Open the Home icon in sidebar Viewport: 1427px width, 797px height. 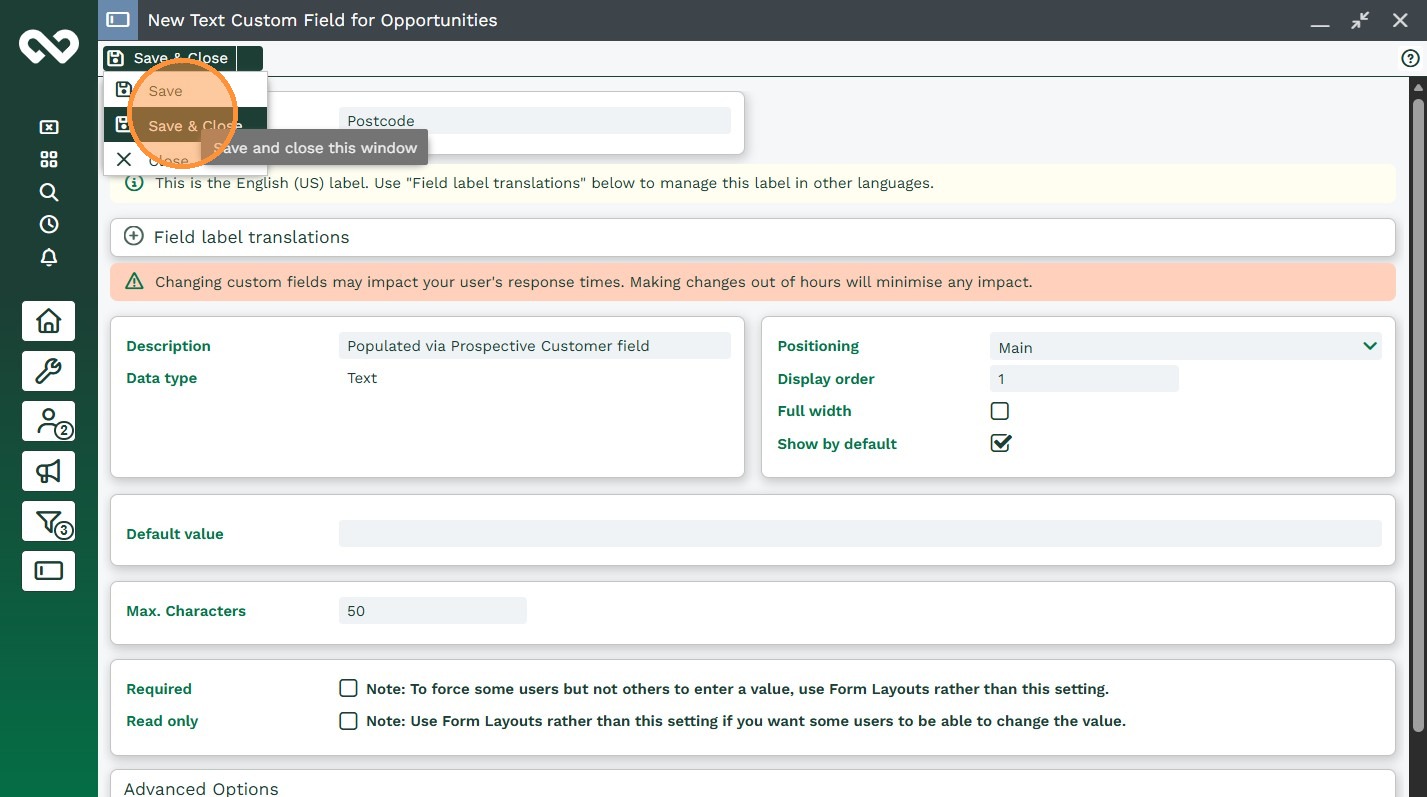(x=48, y=321)
